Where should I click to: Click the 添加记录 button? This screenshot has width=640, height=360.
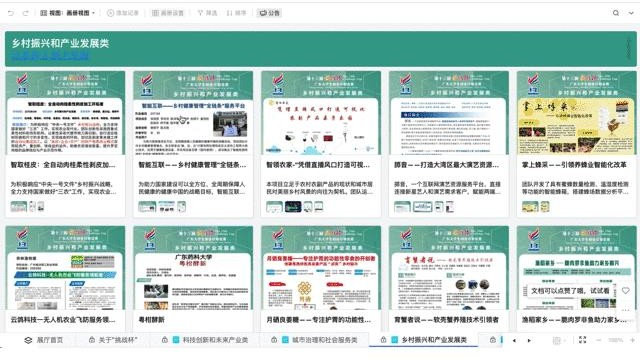click(x=123, y=13)
